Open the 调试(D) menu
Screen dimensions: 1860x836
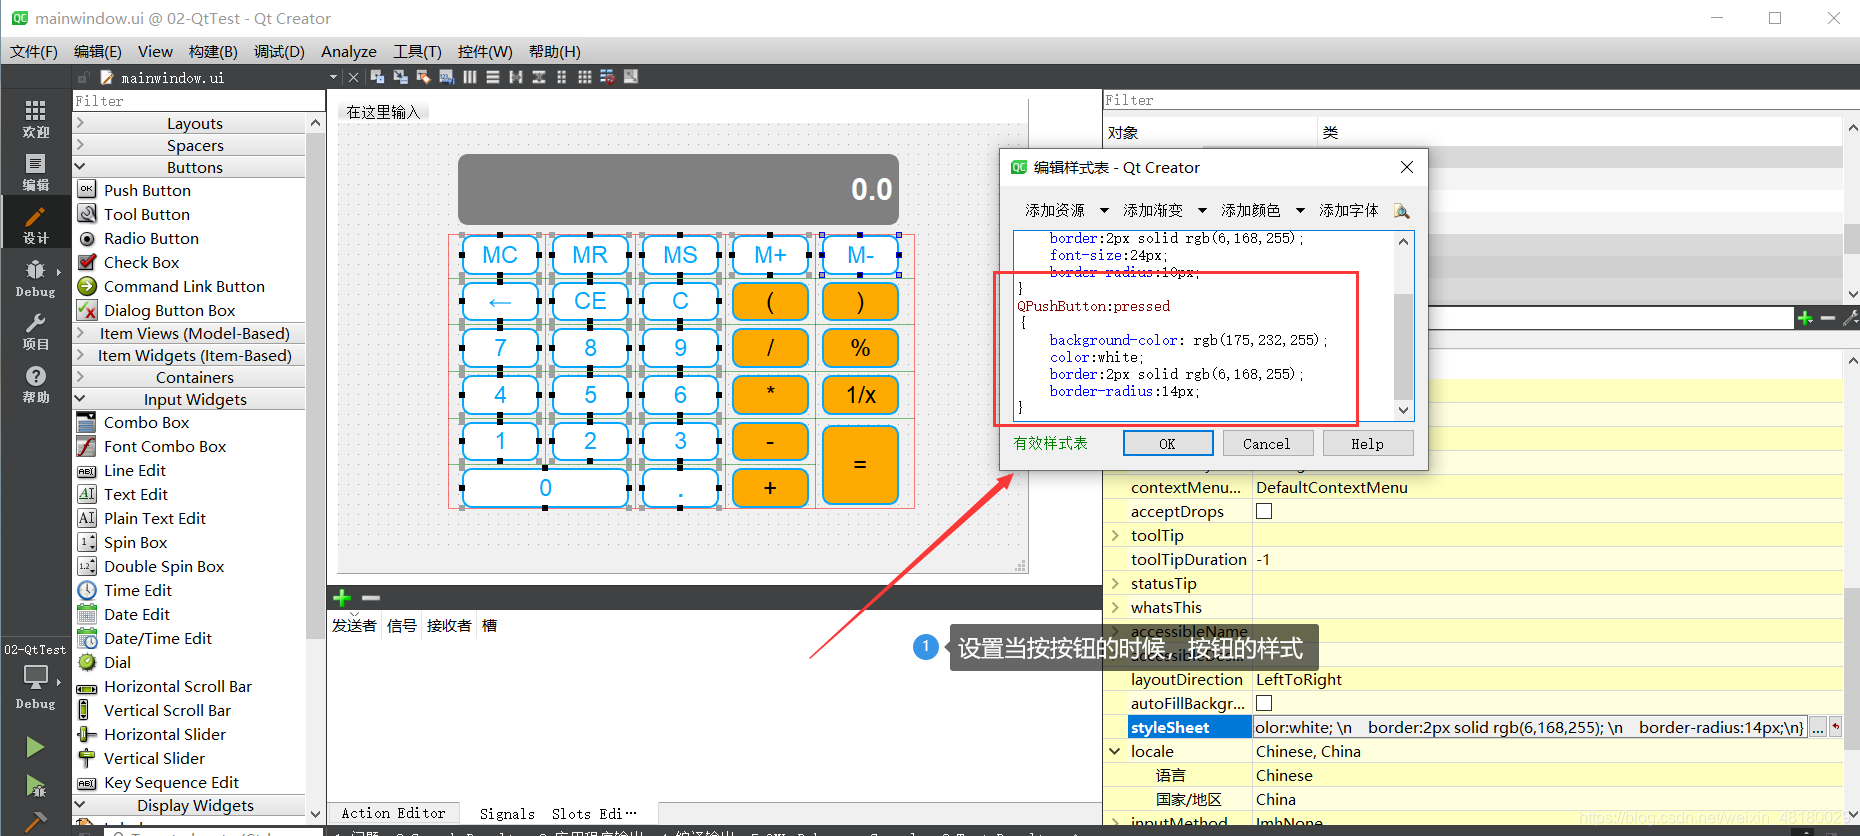(279, 51)
